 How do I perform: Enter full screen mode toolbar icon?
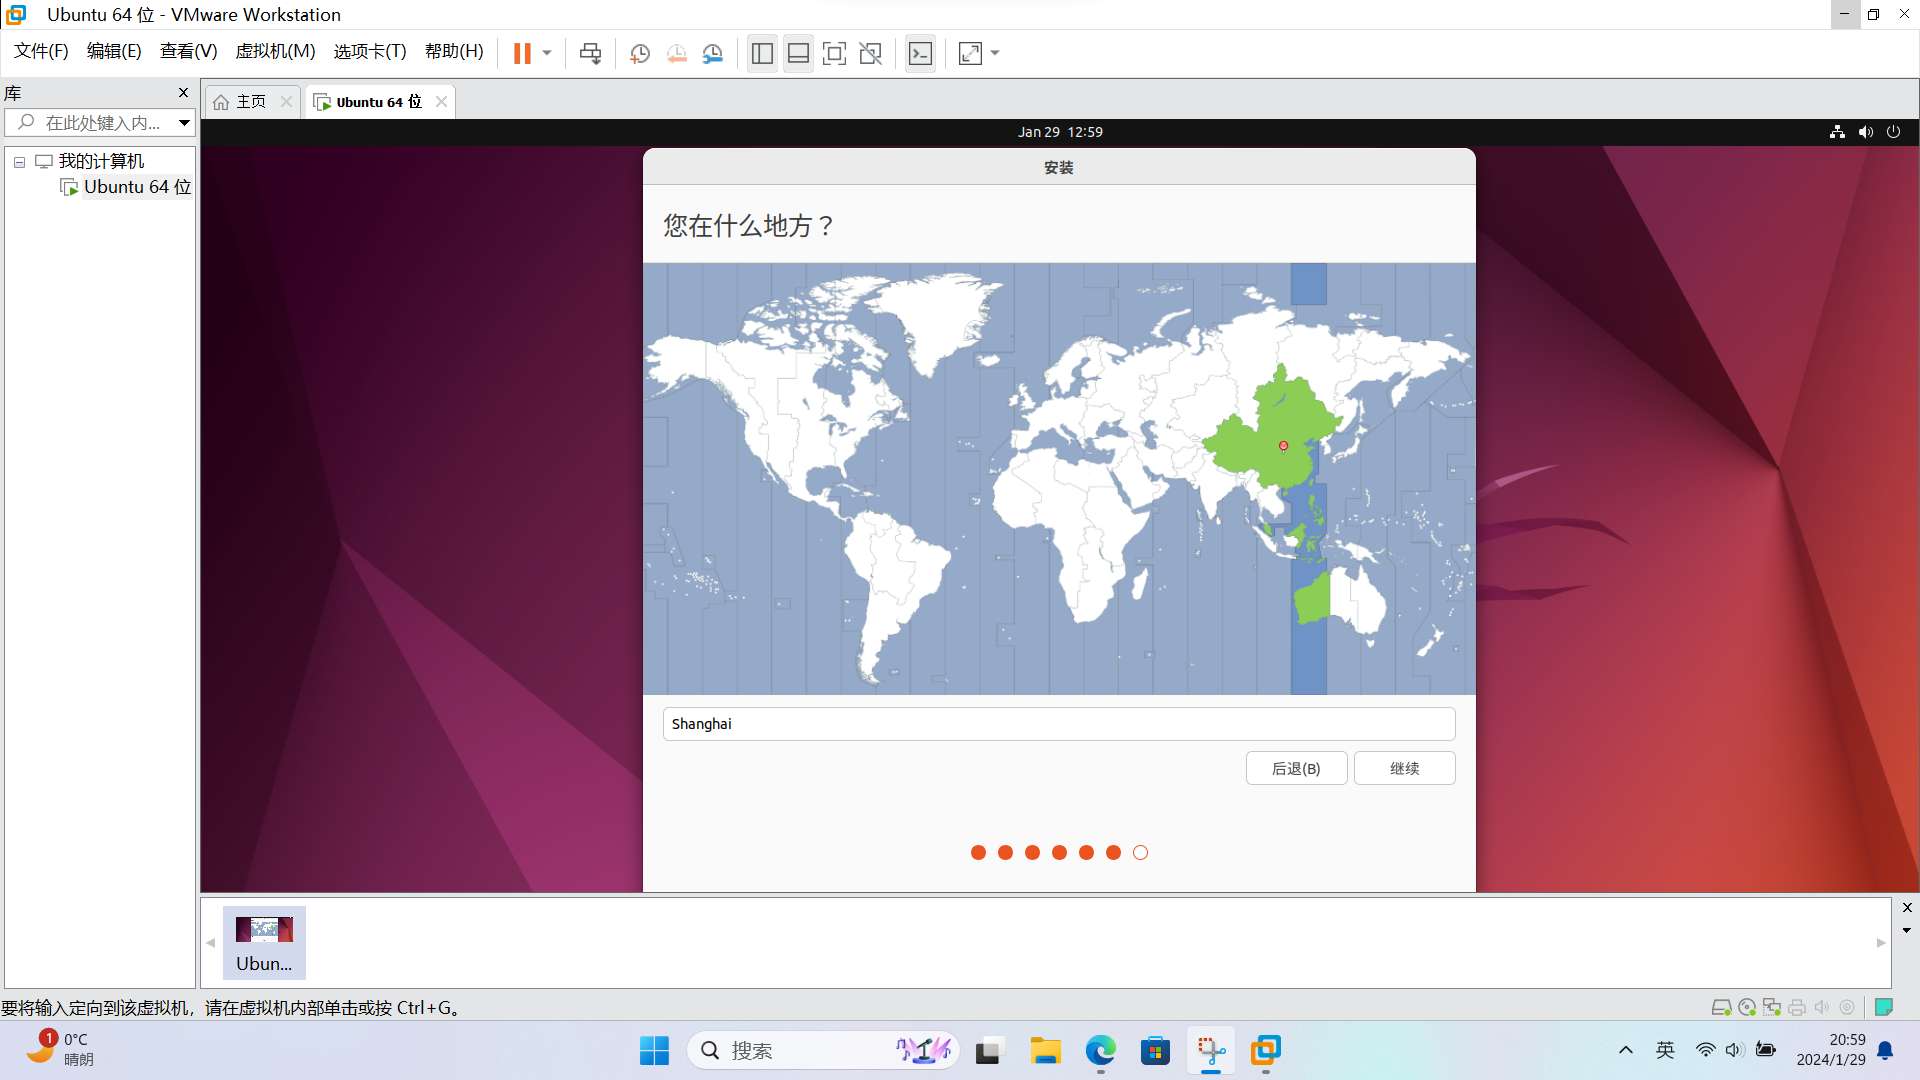coord(834,53)
